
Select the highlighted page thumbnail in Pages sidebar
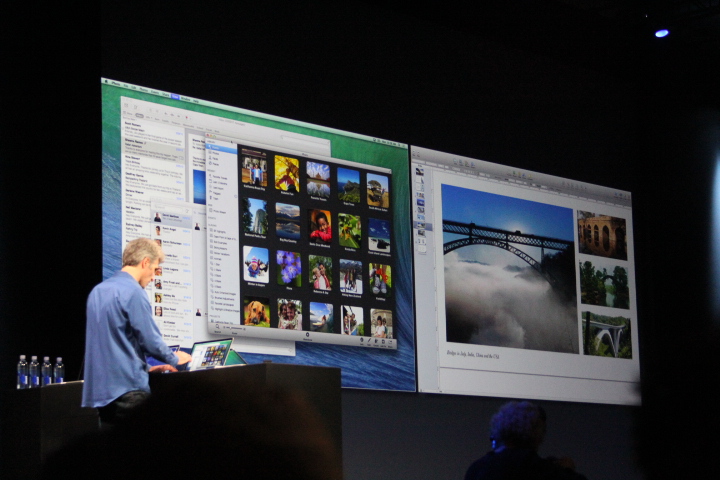(421, 226)
